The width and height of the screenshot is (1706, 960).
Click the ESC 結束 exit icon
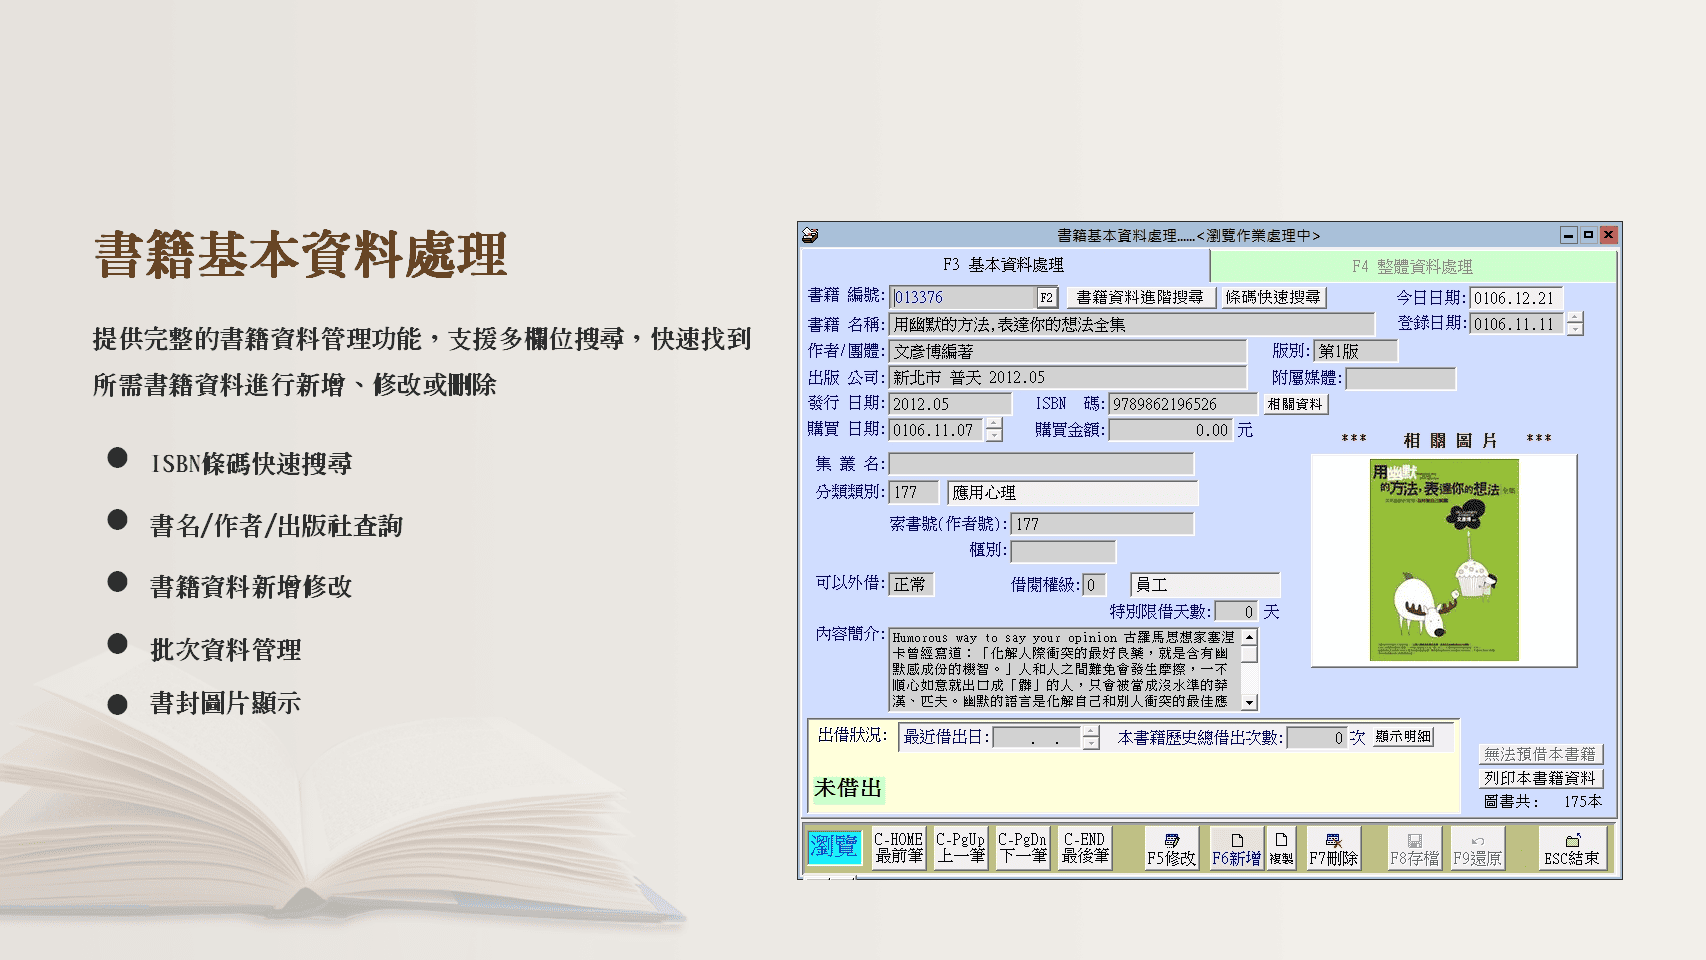[x=1572, y=848]
